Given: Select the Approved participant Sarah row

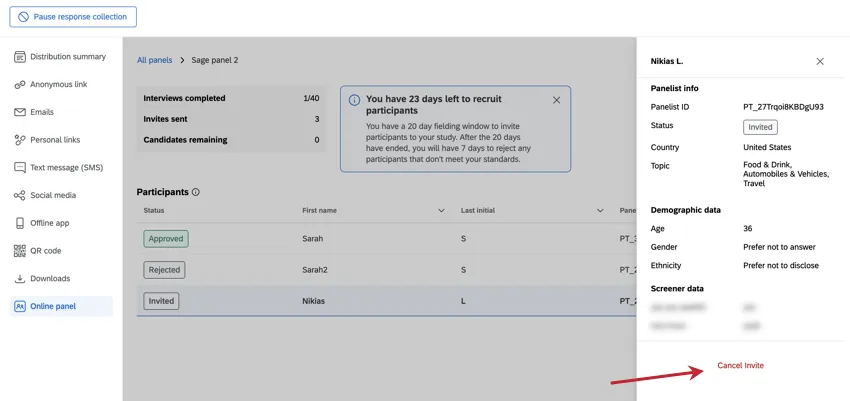Looking at the screenshot, I should coord(380,239).
